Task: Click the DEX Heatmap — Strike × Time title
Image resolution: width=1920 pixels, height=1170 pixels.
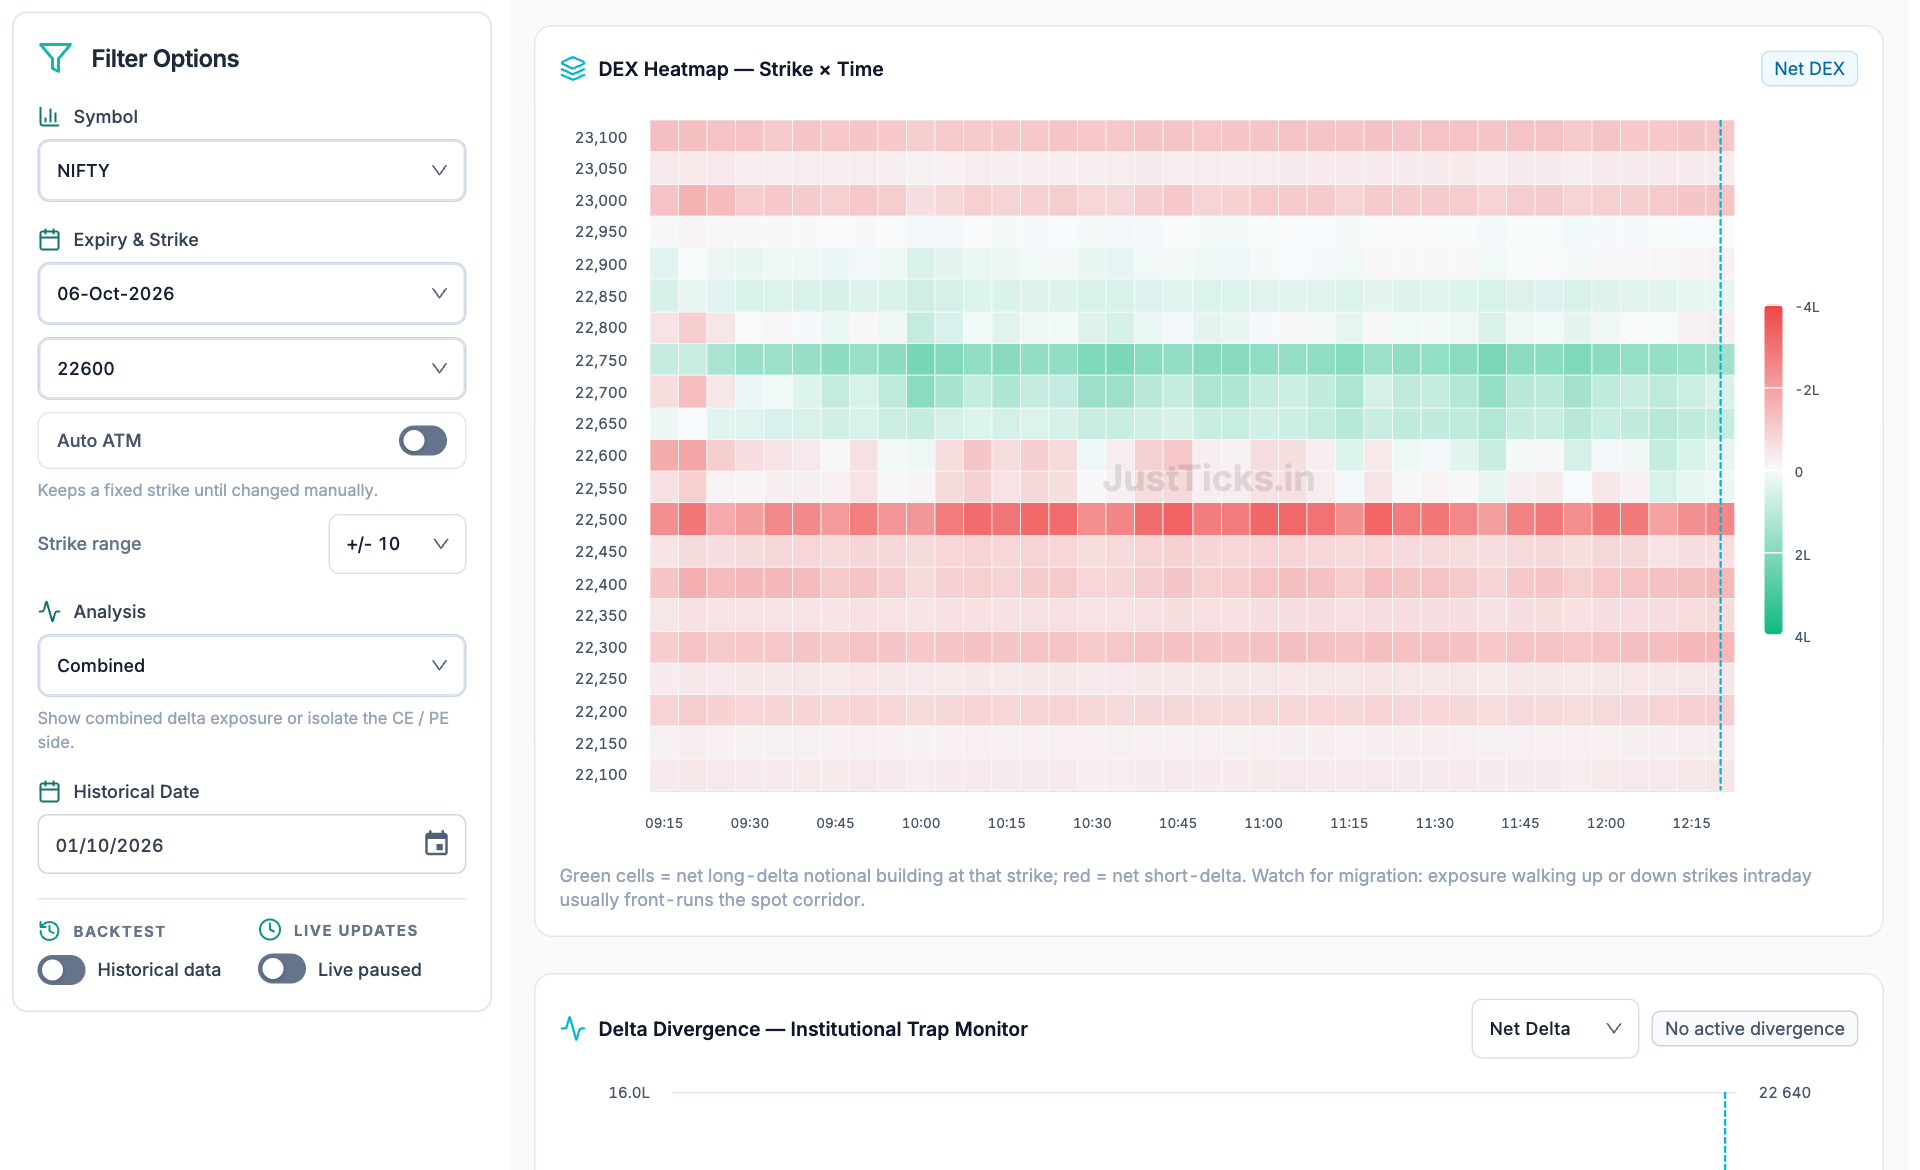Action: 740,69
